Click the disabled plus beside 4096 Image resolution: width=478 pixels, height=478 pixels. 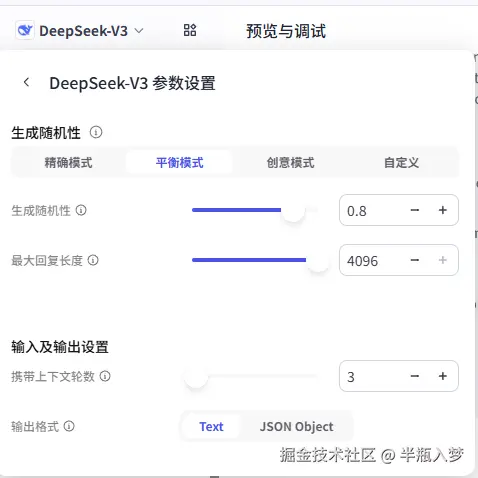tap(443, 260)
